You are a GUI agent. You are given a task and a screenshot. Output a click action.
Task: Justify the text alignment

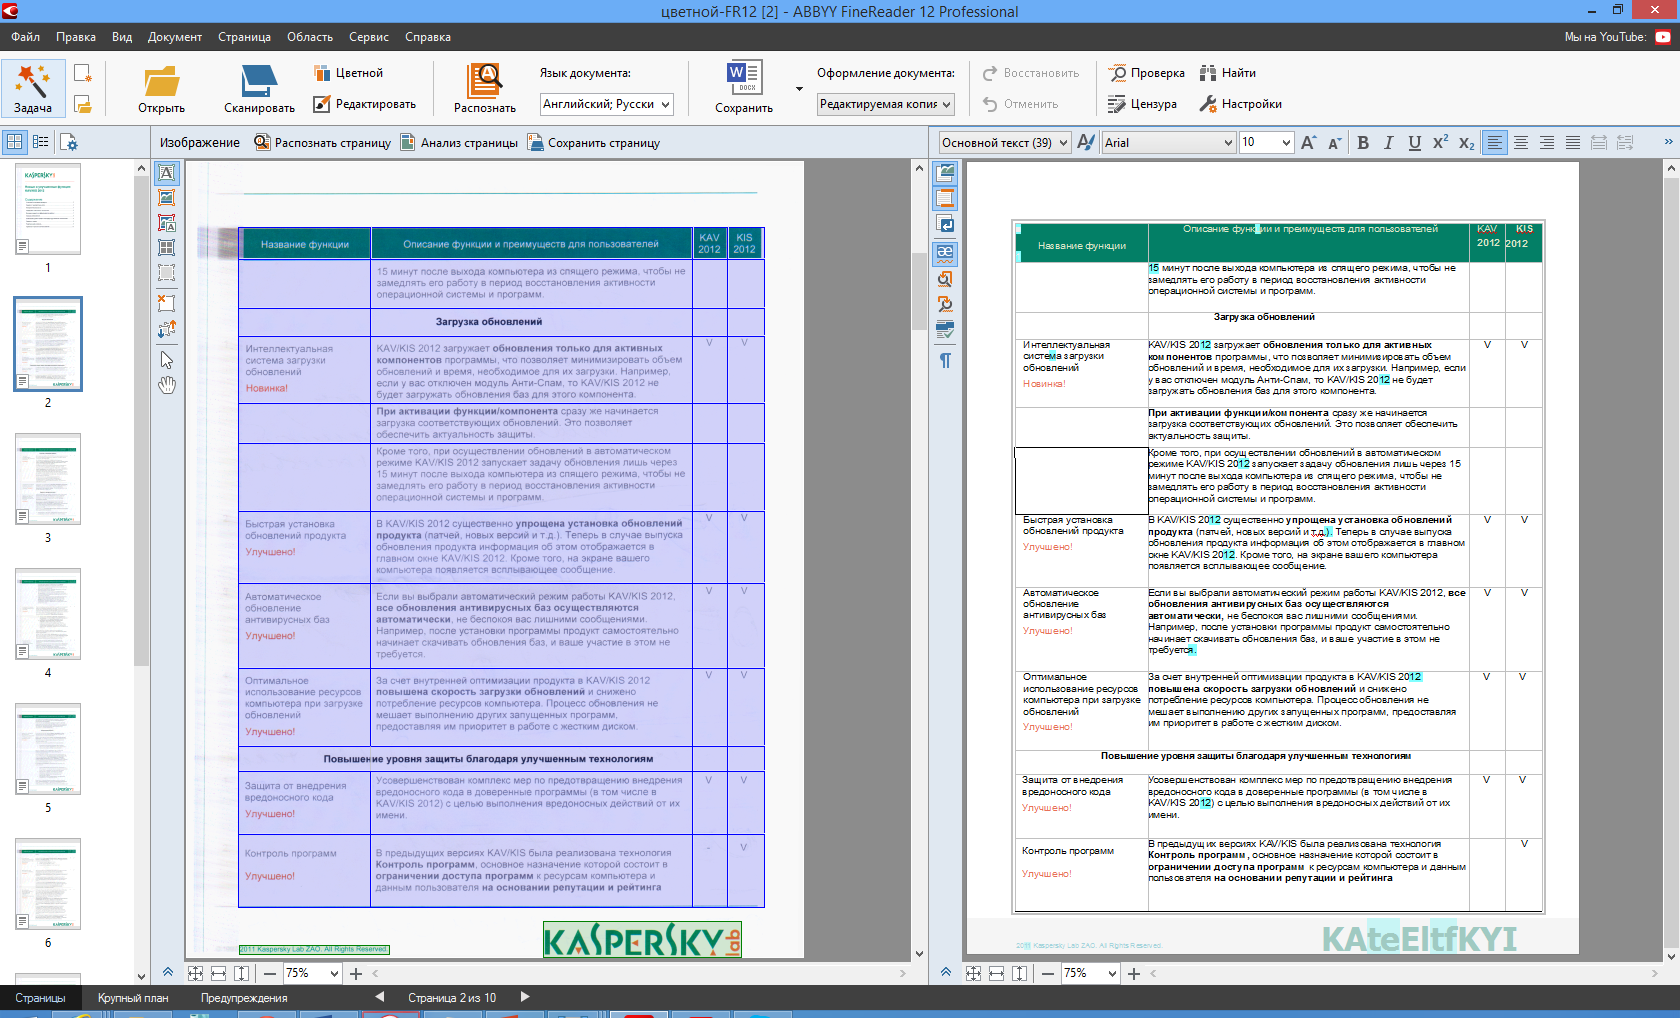point(1573,142)
